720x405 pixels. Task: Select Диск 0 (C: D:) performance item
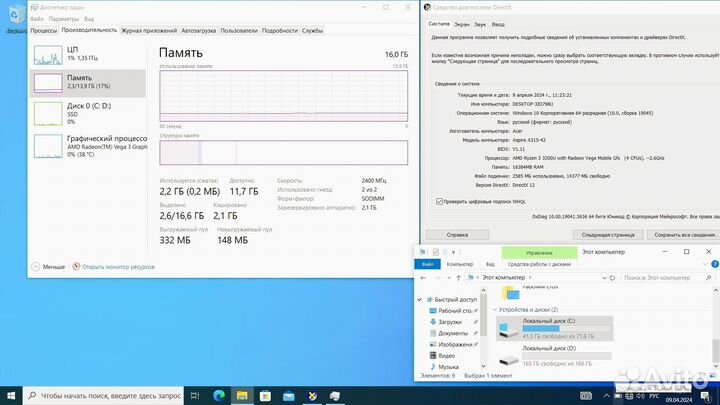(x=88, y=113)
